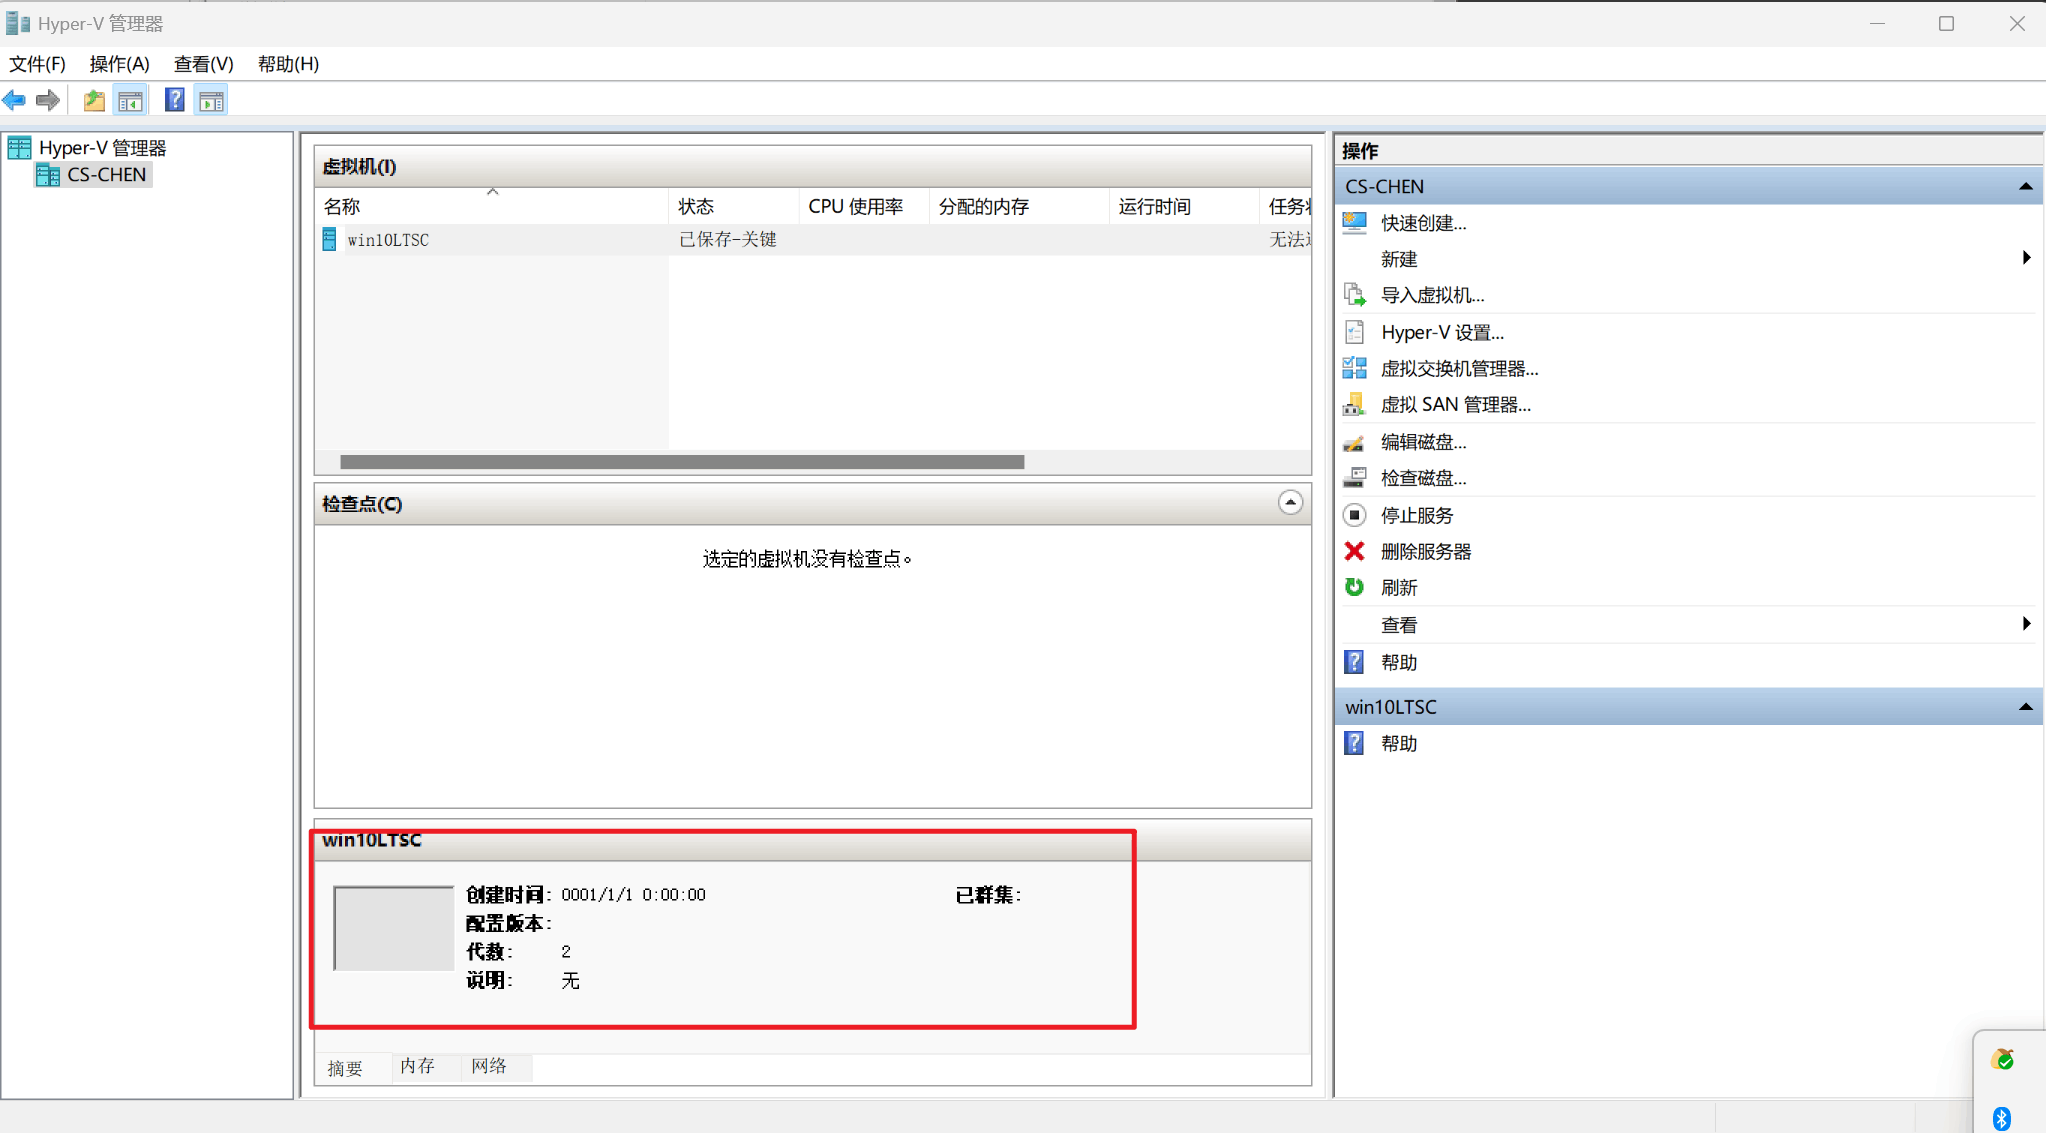Click the Quick Create (快速创建) monitor icon
Screen dimensions: 2046x1133
coord(1355,223)
